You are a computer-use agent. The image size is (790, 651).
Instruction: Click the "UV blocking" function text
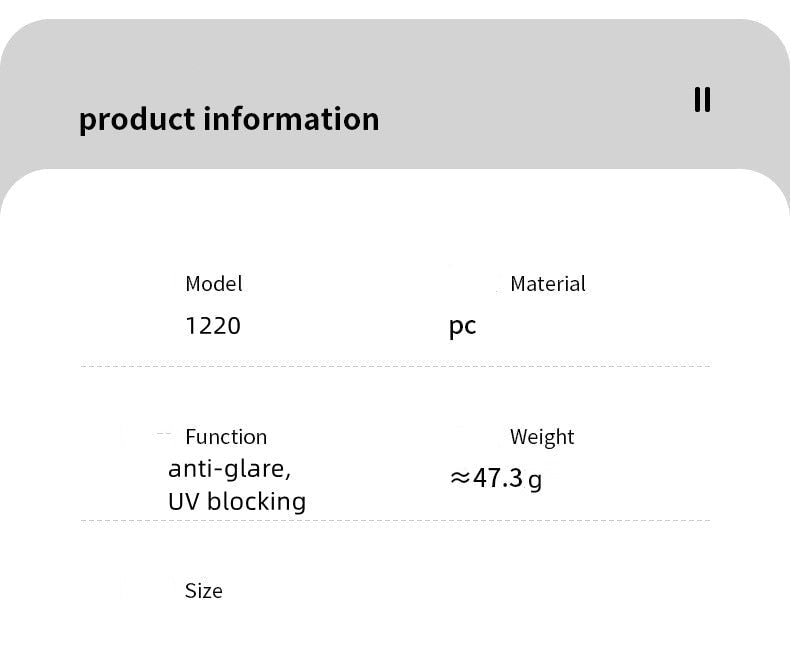tap(237, 501)
